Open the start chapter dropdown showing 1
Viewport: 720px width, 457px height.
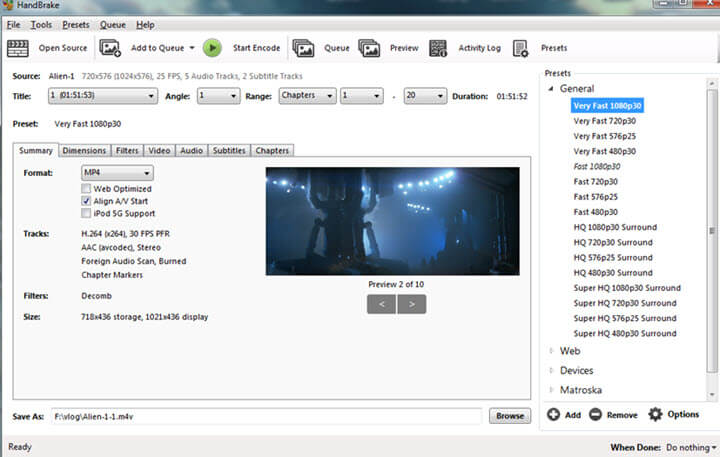click(x=361, y=96)
